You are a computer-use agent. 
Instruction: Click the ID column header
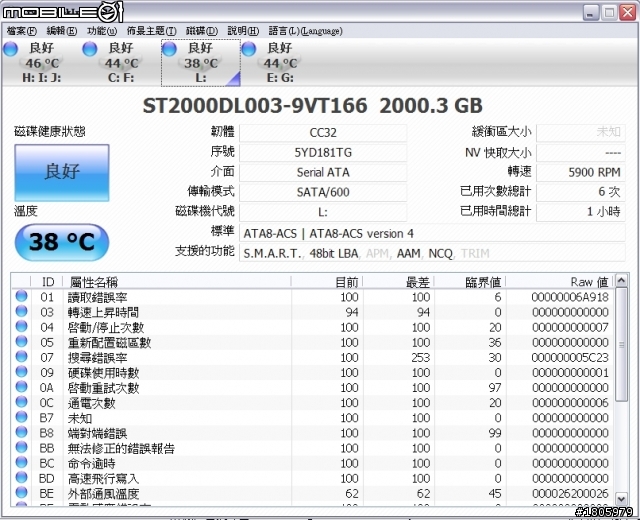(47, 282)
